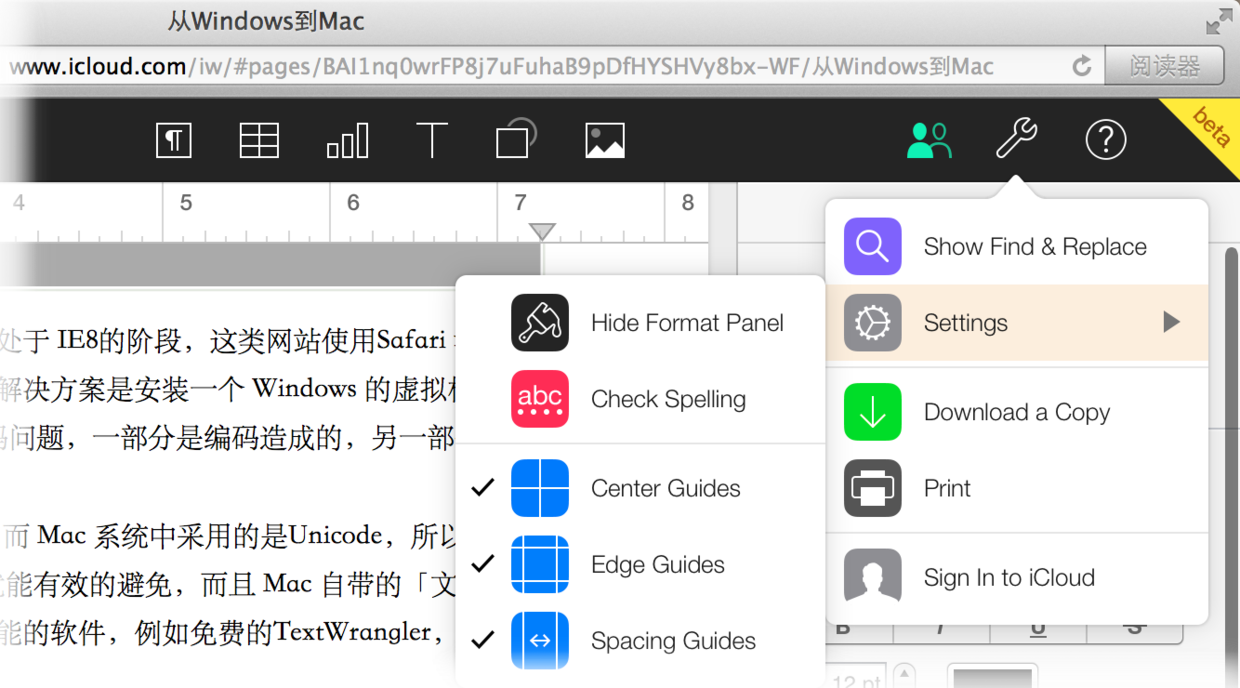Choose Print from the tools menu
1240x688 pixels.
(1017, 488)
